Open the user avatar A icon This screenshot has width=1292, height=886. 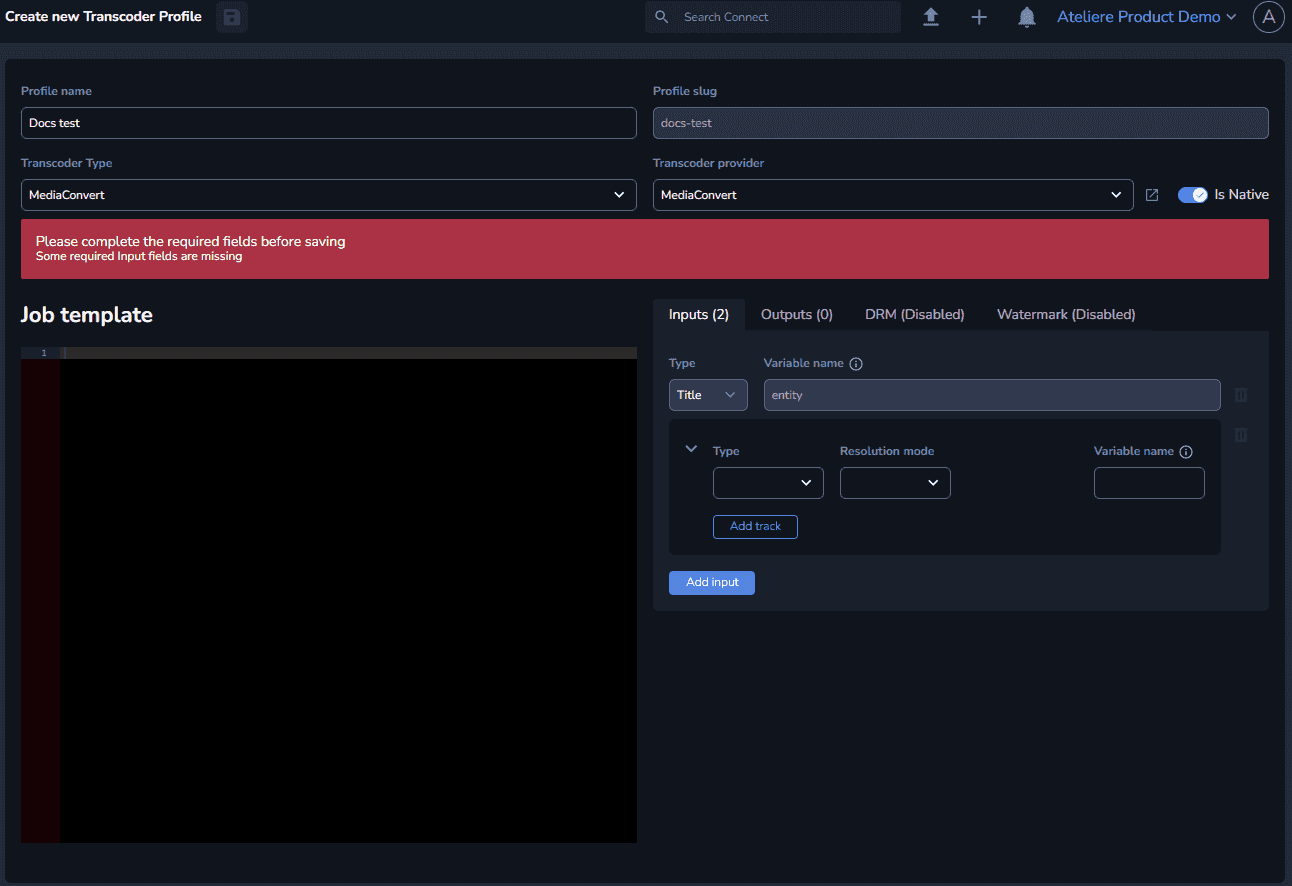[1269, 17]
